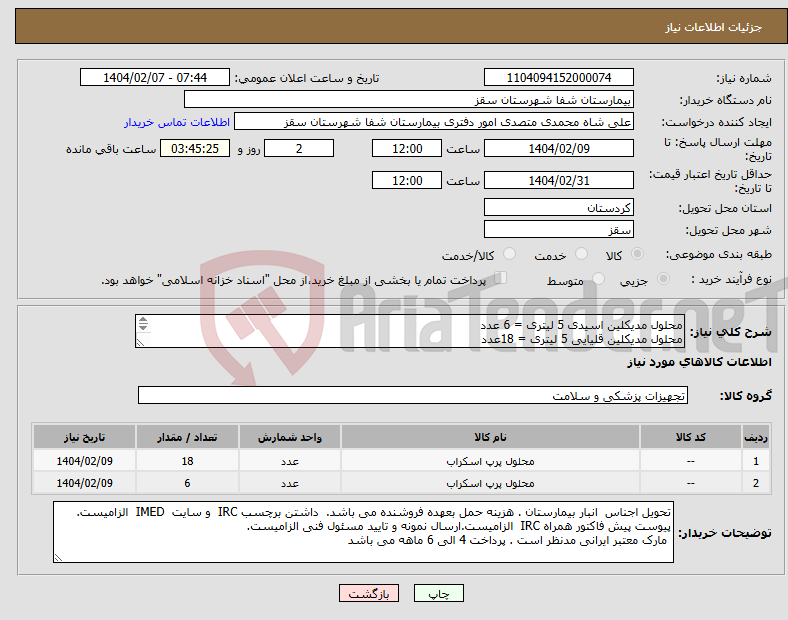Select the کالا radio button
This screenshot has width=788, height=620.
pyautogui.click(x=637, y=254)
